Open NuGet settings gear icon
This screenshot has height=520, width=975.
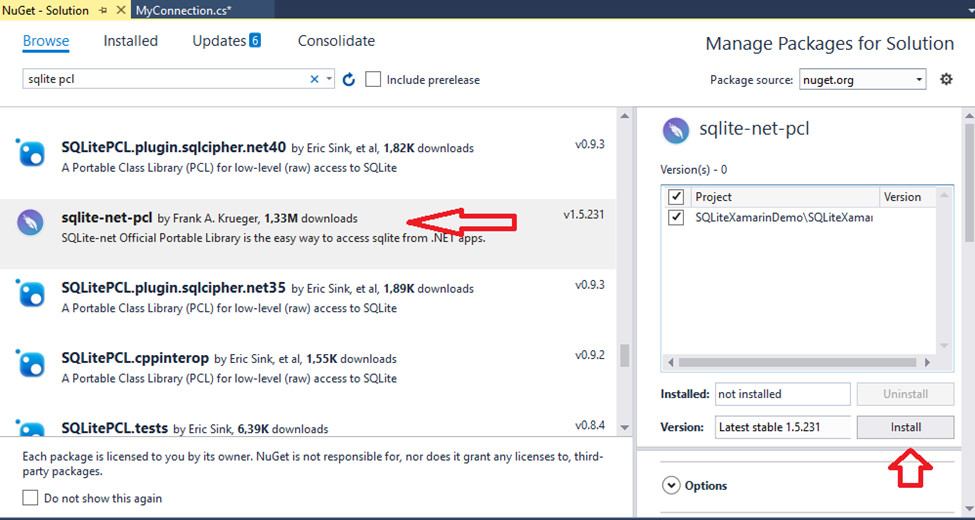[946, 79]
